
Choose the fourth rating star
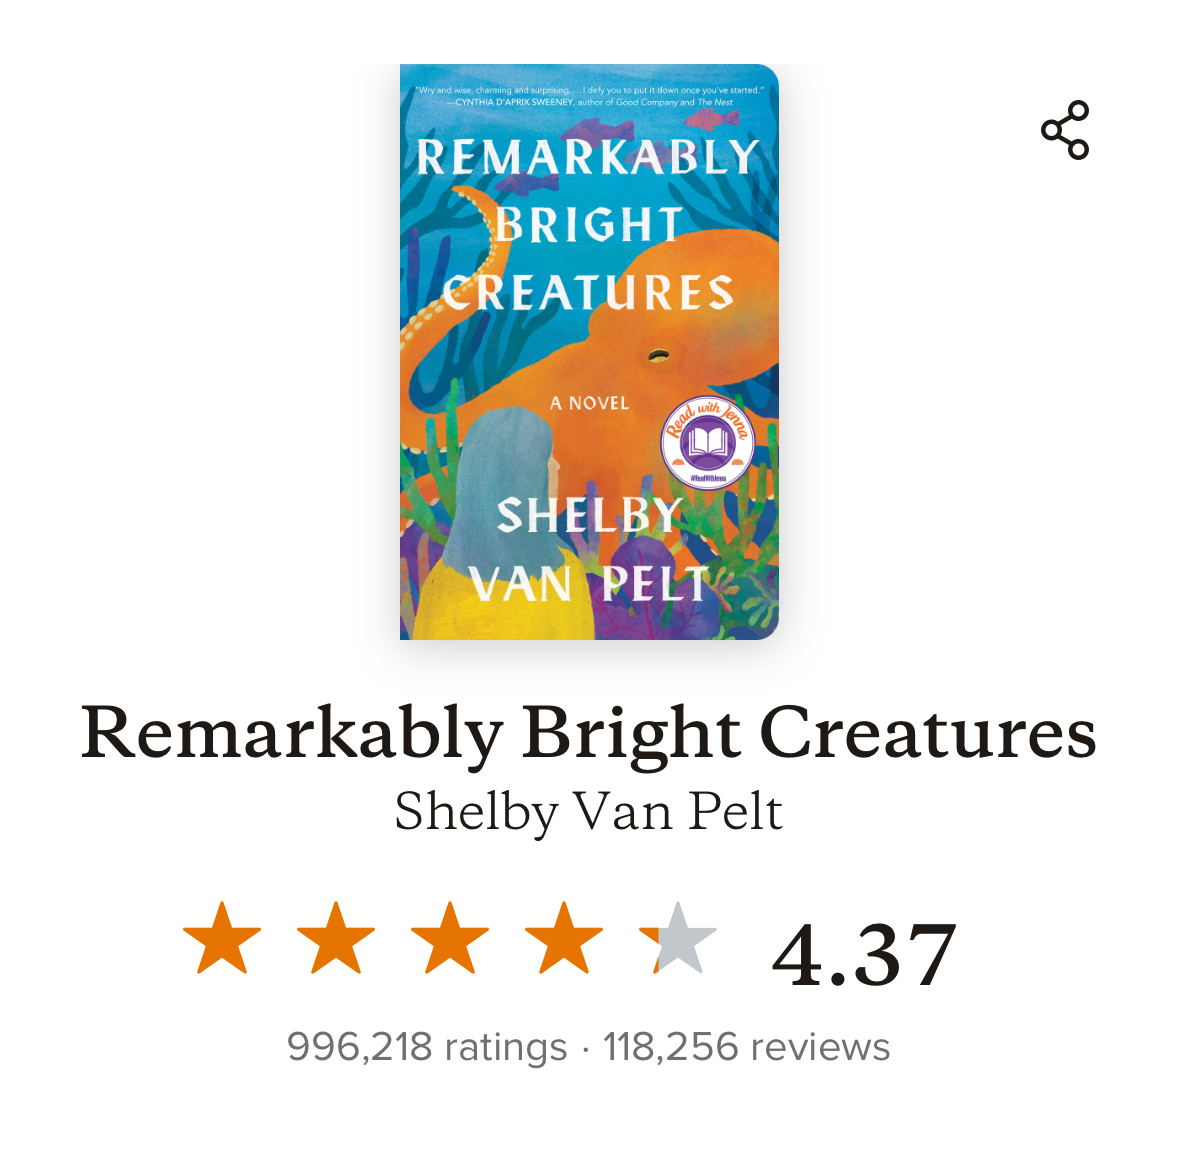pos(564,938)
